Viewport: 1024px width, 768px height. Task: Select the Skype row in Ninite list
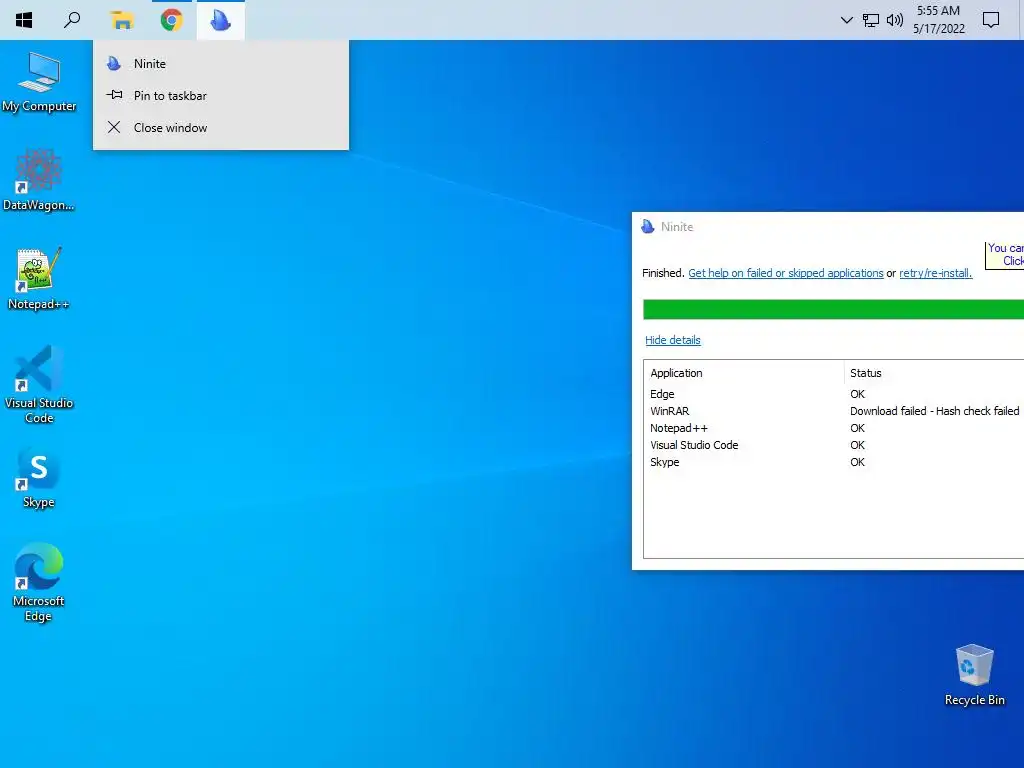833,462
